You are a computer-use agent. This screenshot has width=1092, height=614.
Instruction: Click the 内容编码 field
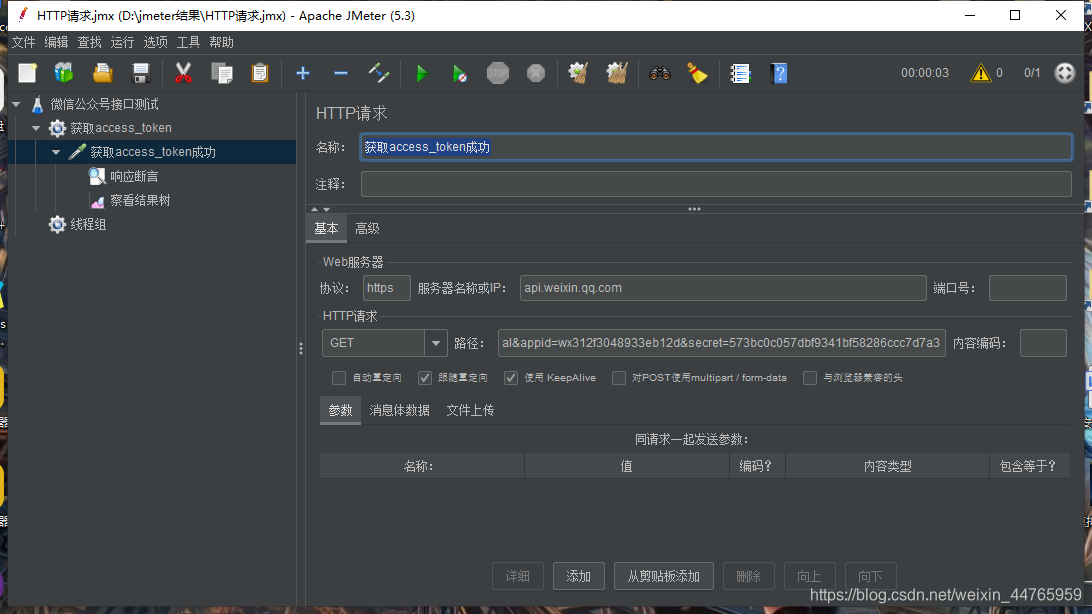[x=1043, y=343]
